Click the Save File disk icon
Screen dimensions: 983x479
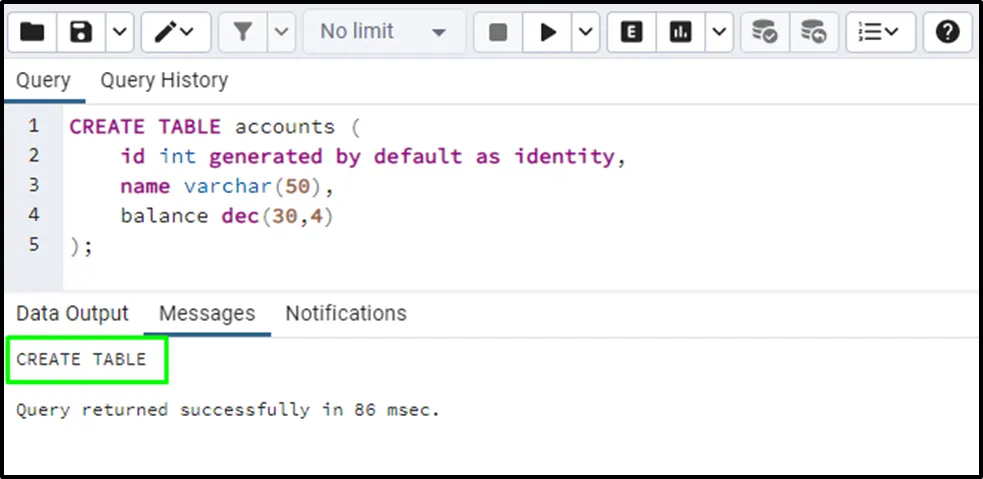[x=81, y=32]
